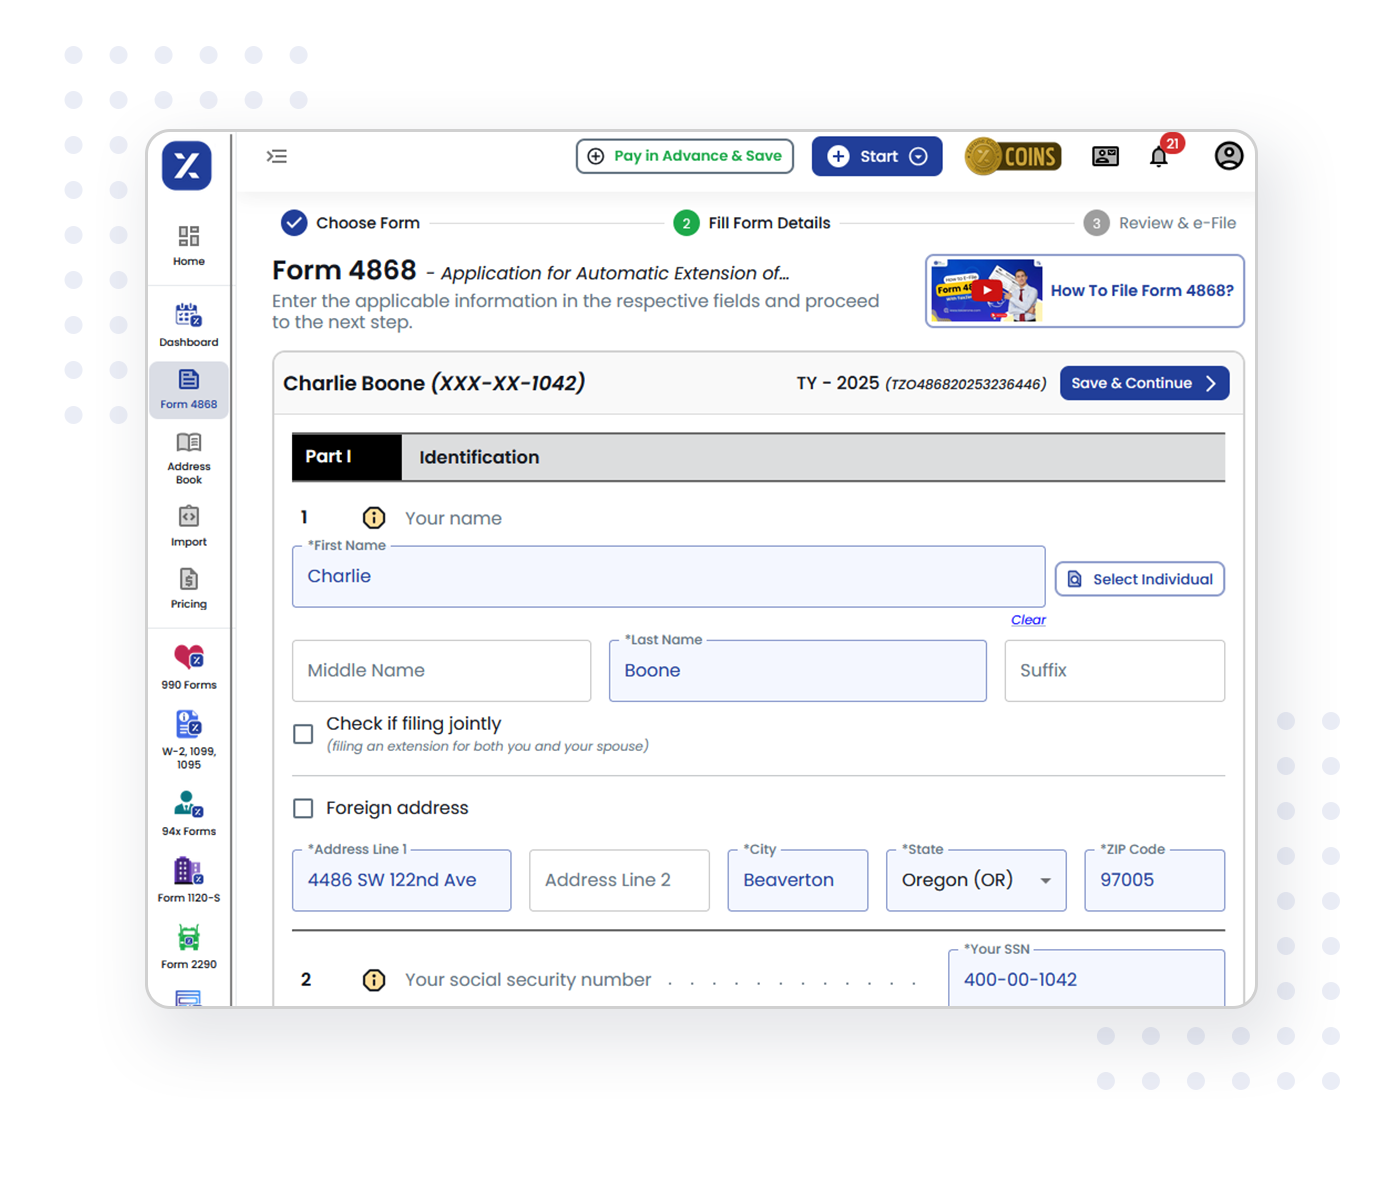Image resolution: width=1373 pixels, height=1185 pixels.
Task: Click the gold COINS badge
Action: click(x=1012, y=156)
